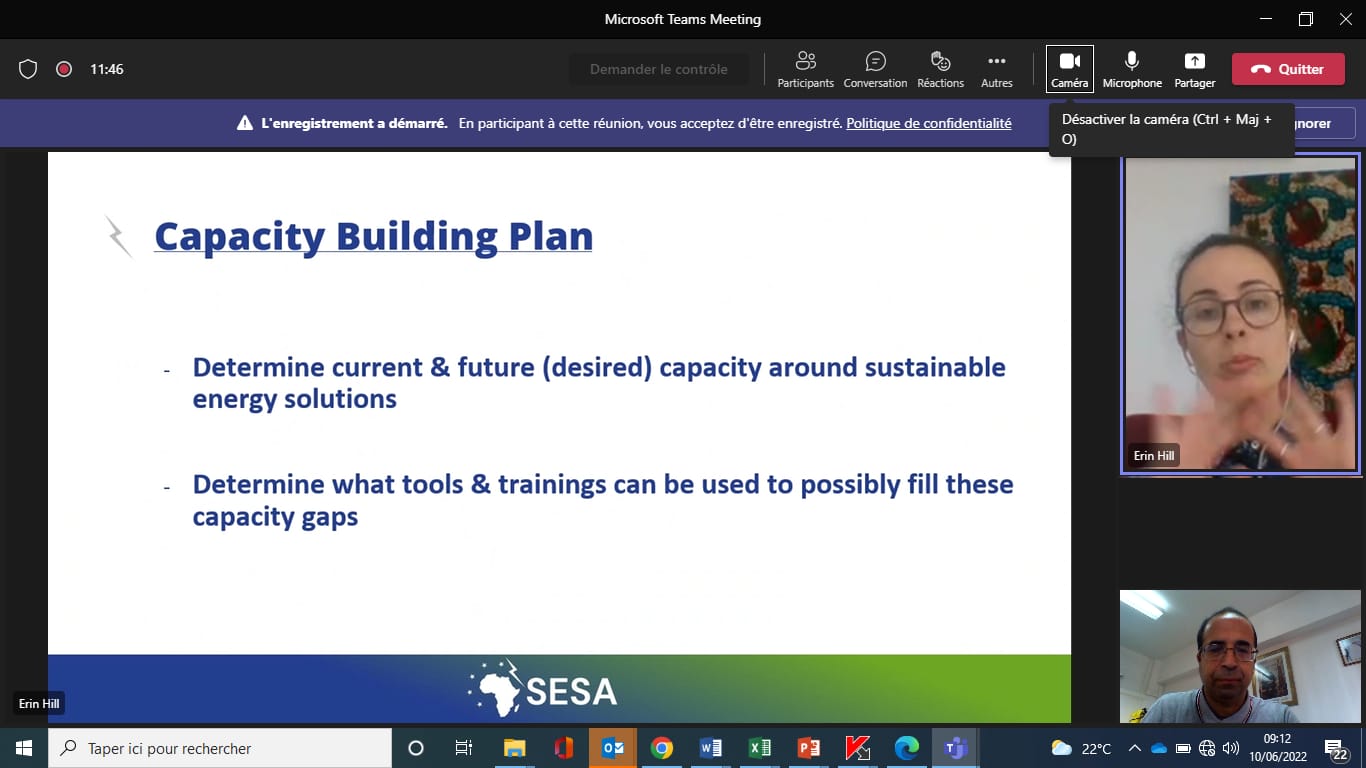Open the notification center with 22 alerts
Screen dimensions: 1366x768
(x=1336, y=749)
